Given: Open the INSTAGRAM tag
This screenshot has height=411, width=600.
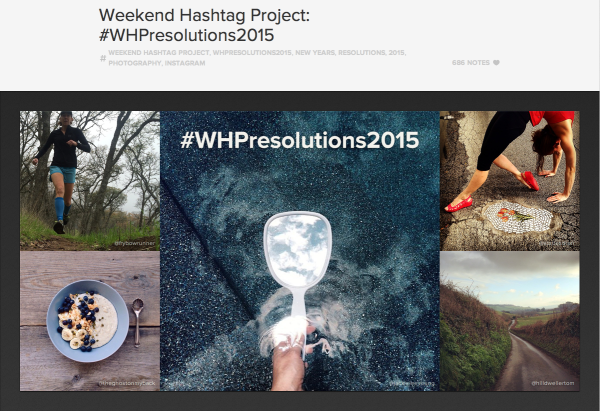Looking at the screenshot, I should (x=185, y=63).
